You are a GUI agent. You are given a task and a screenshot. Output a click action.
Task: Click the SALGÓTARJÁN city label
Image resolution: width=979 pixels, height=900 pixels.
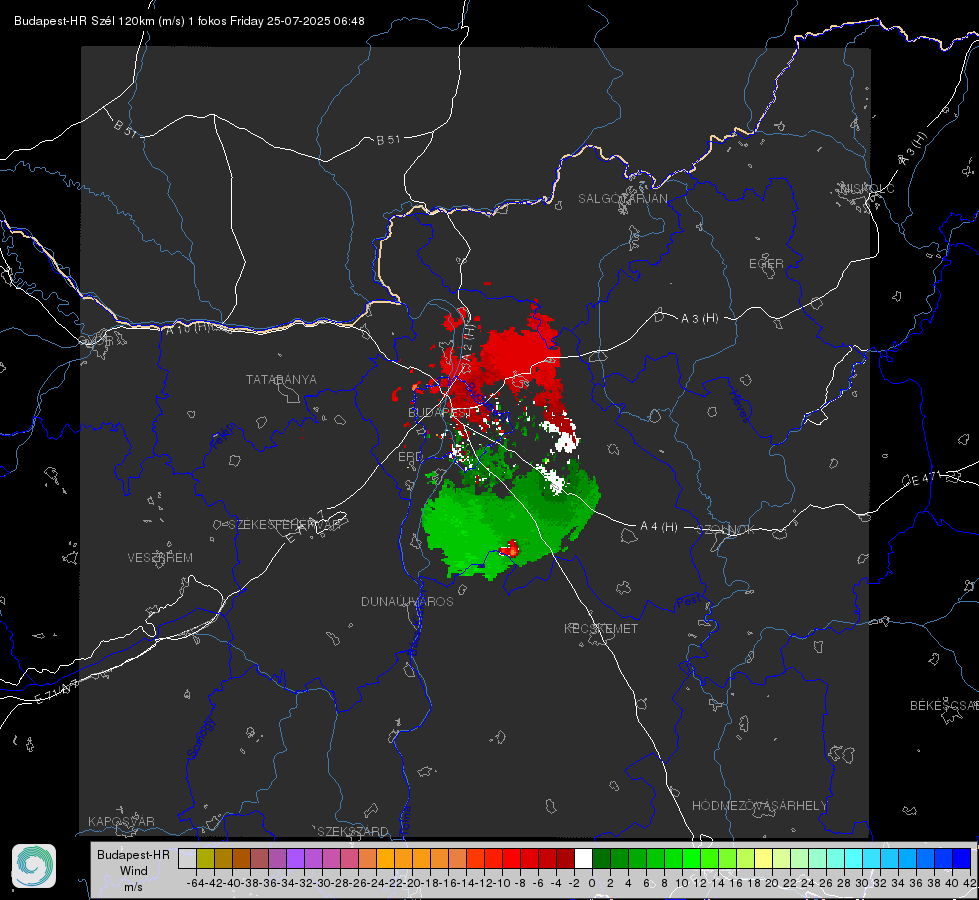pos(622,199)
